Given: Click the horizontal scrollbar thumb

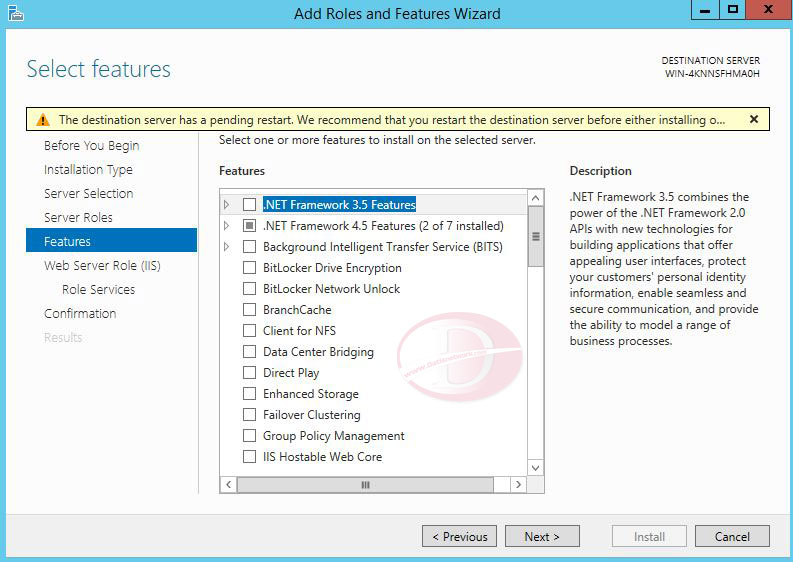Looking at the screenshot, I should tap(365, 485).
